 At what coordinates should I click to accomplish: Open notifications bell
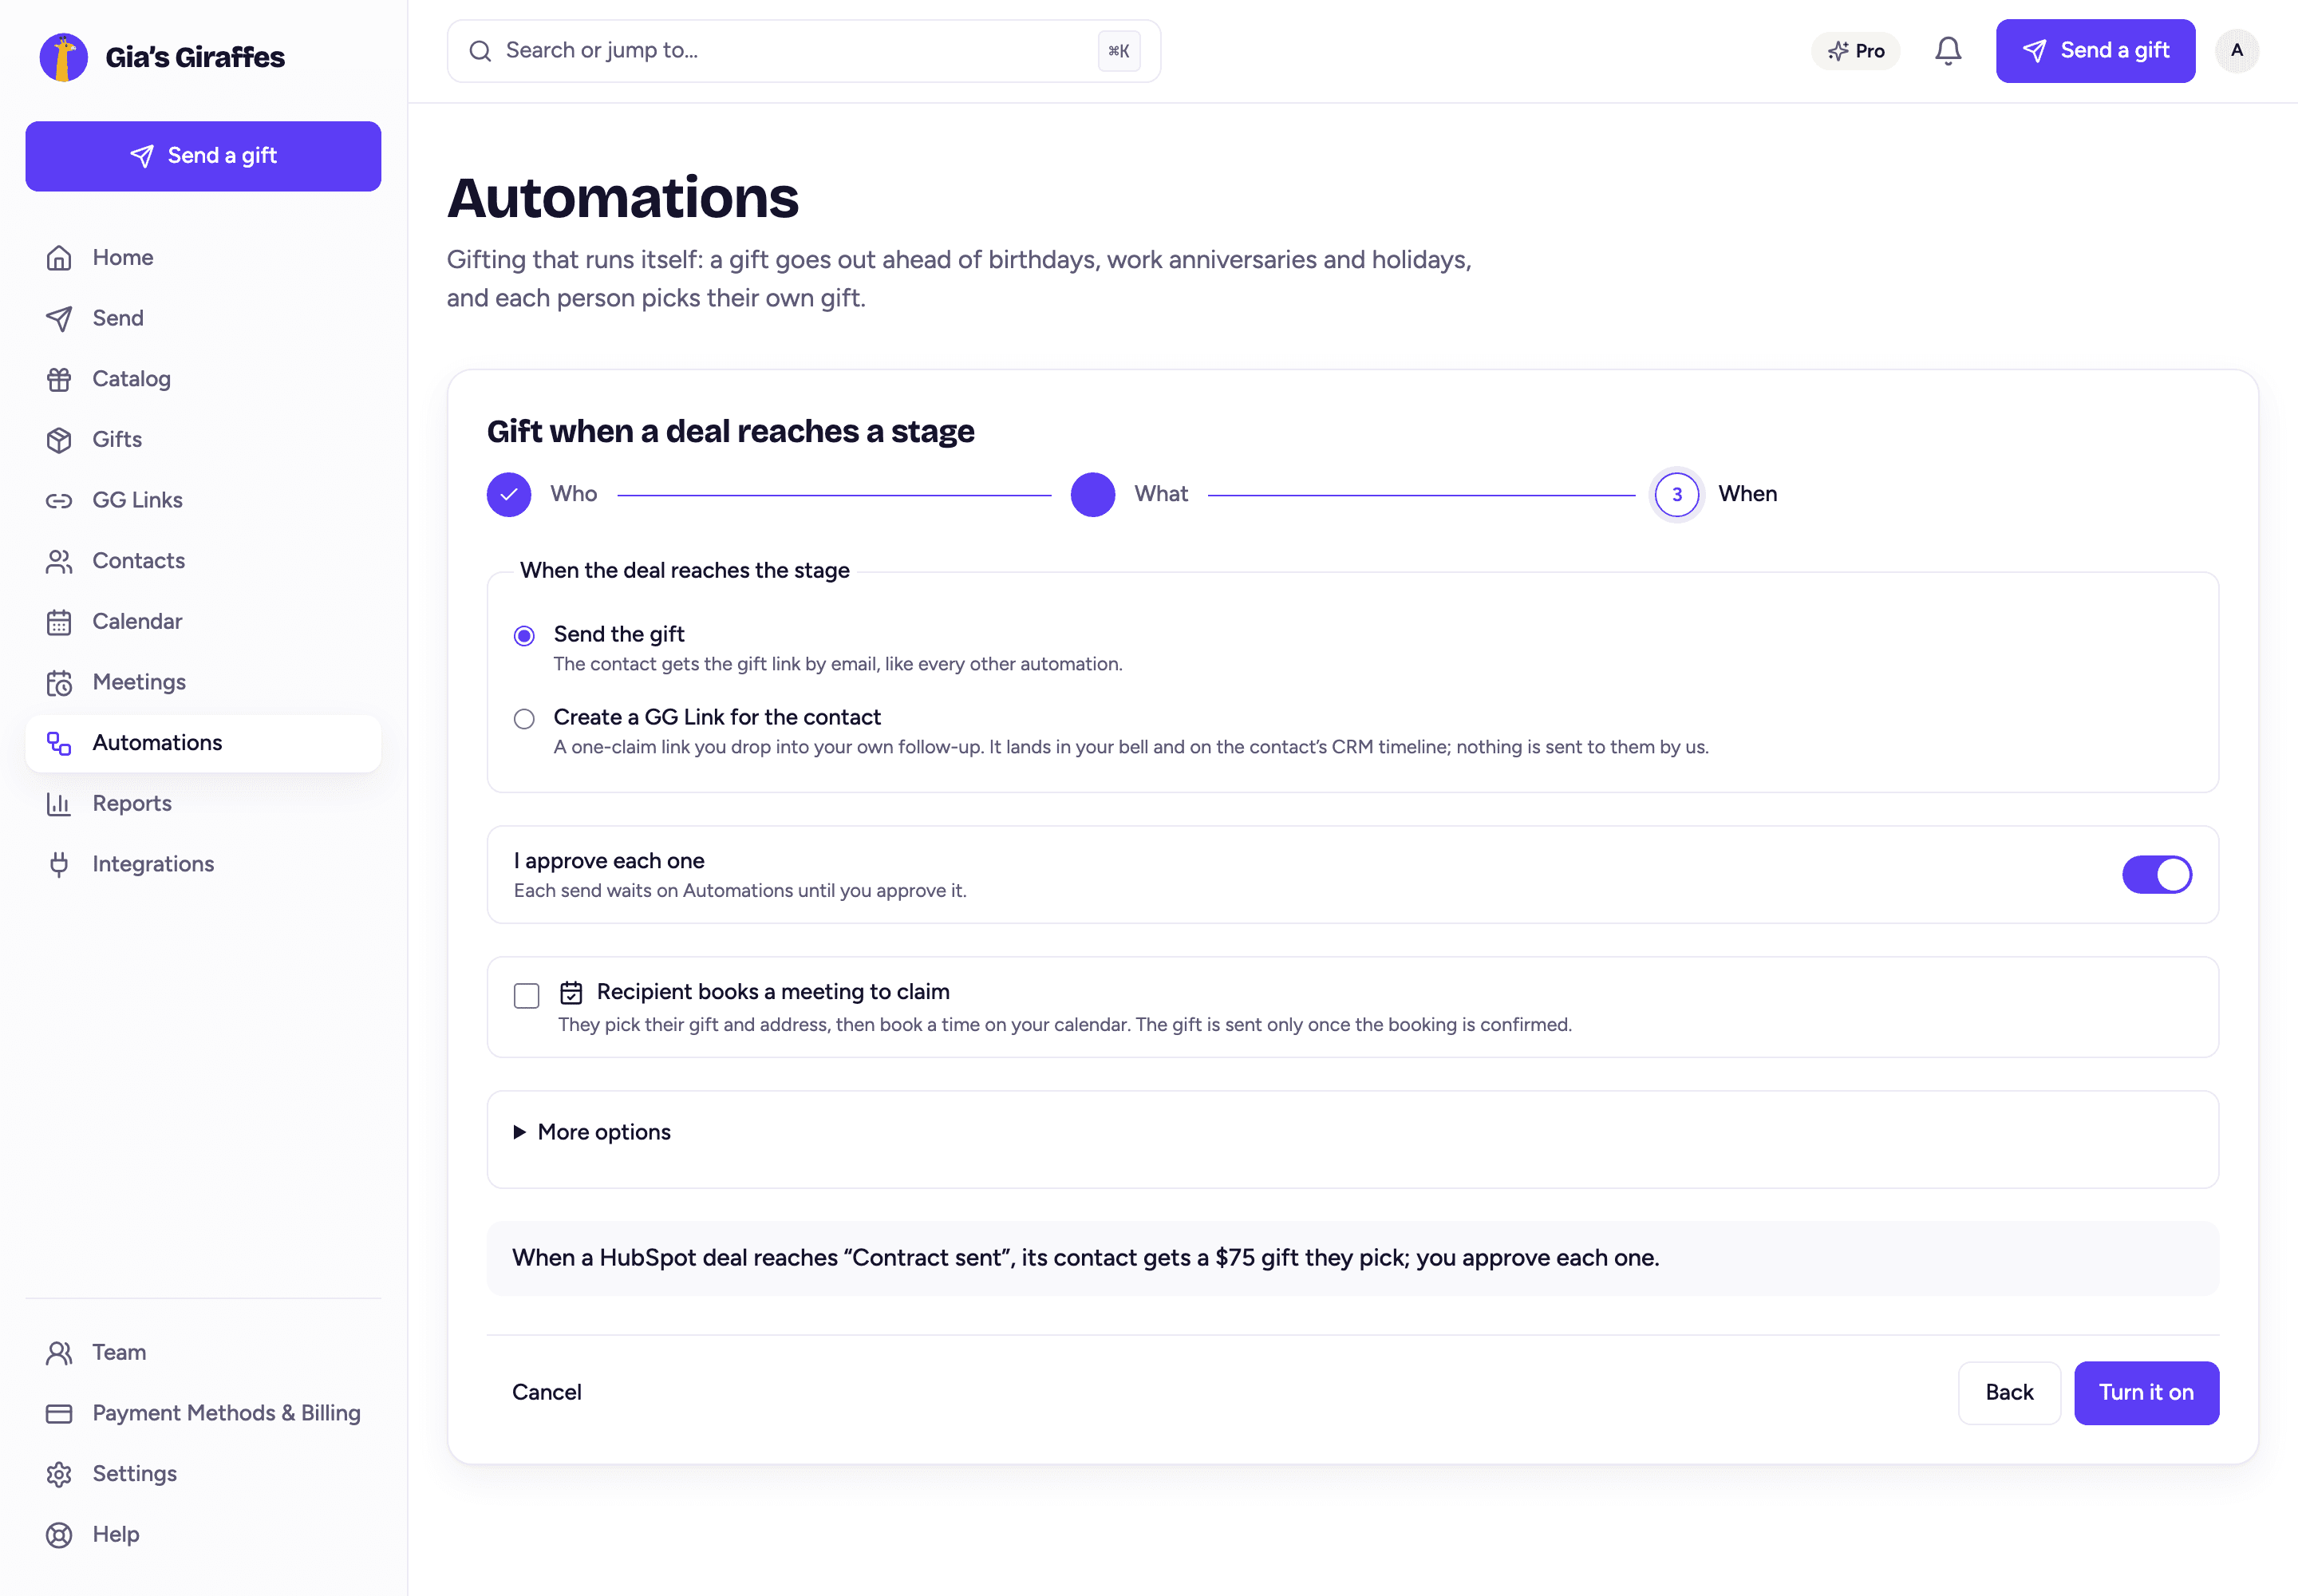[x=1947, y=51]
